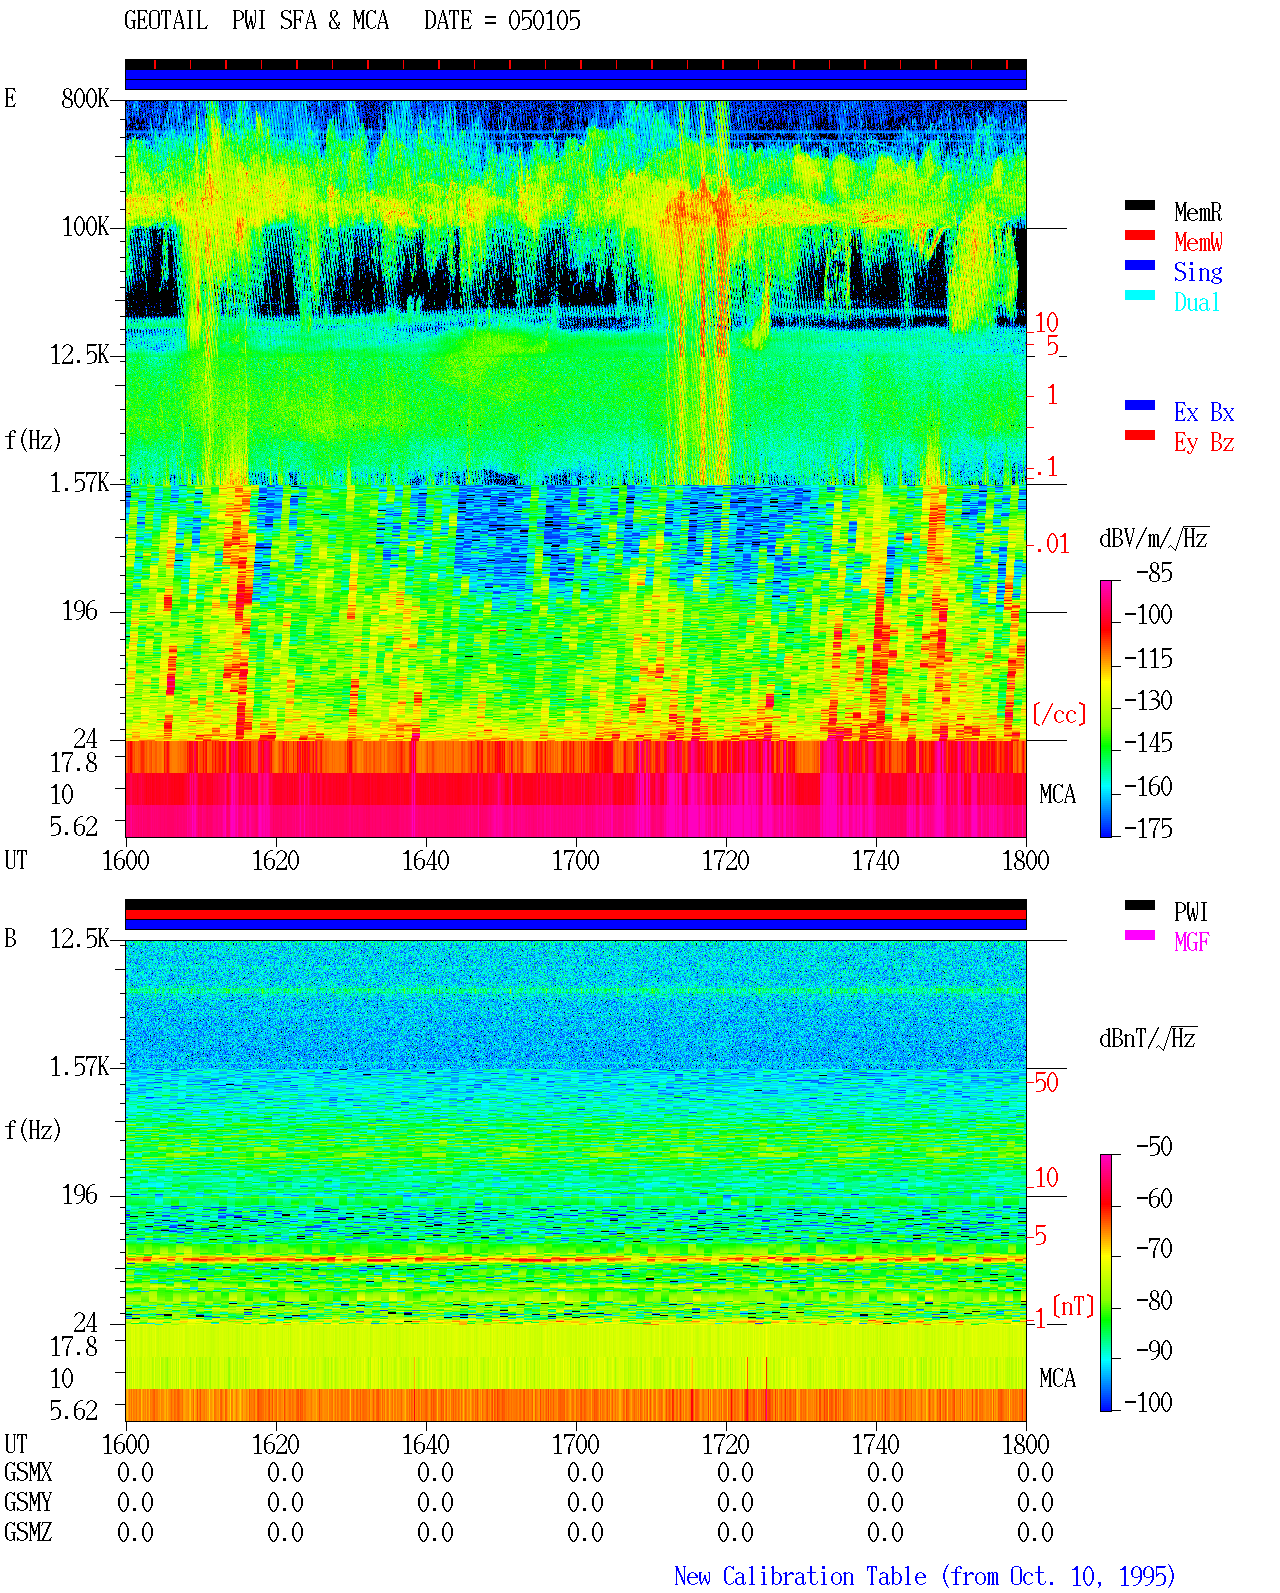Click the MemW legend label
The image size is (1280, 1593).
pyautogui.click(x=1198, y=242)
